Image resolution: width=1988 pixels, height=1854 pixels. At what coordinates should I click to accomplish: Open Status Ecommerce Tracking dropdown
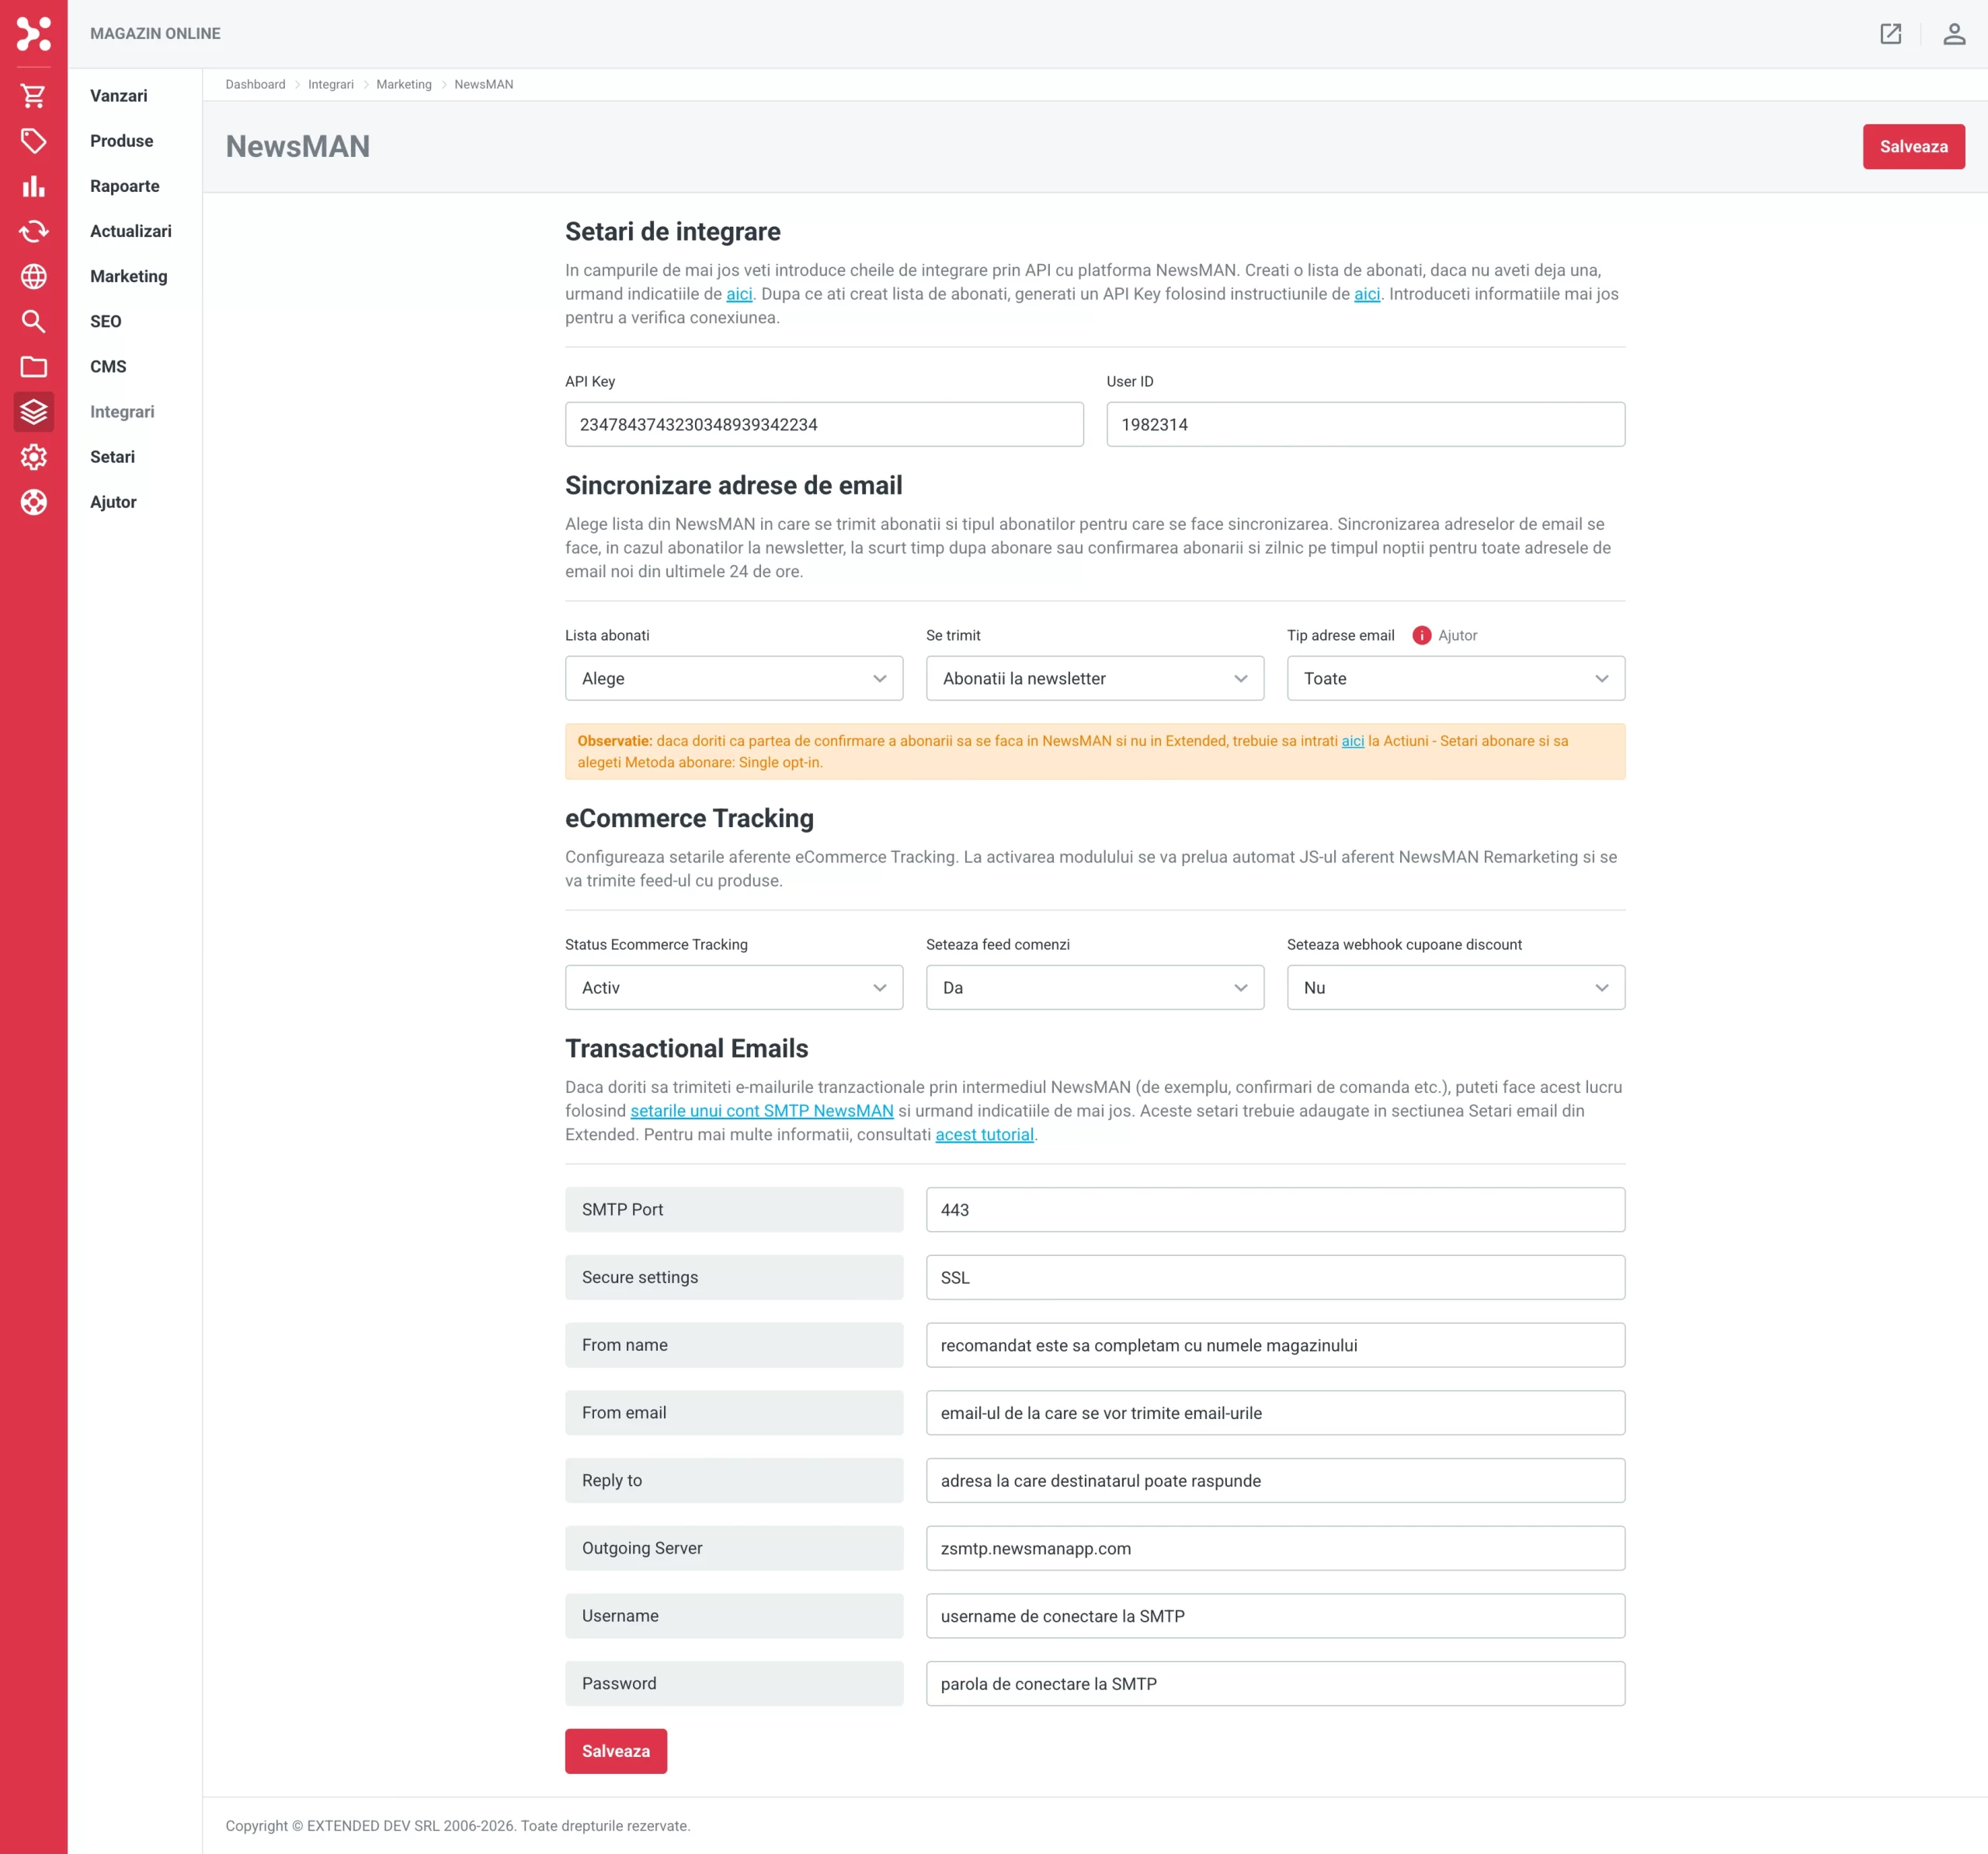[733, 987]
